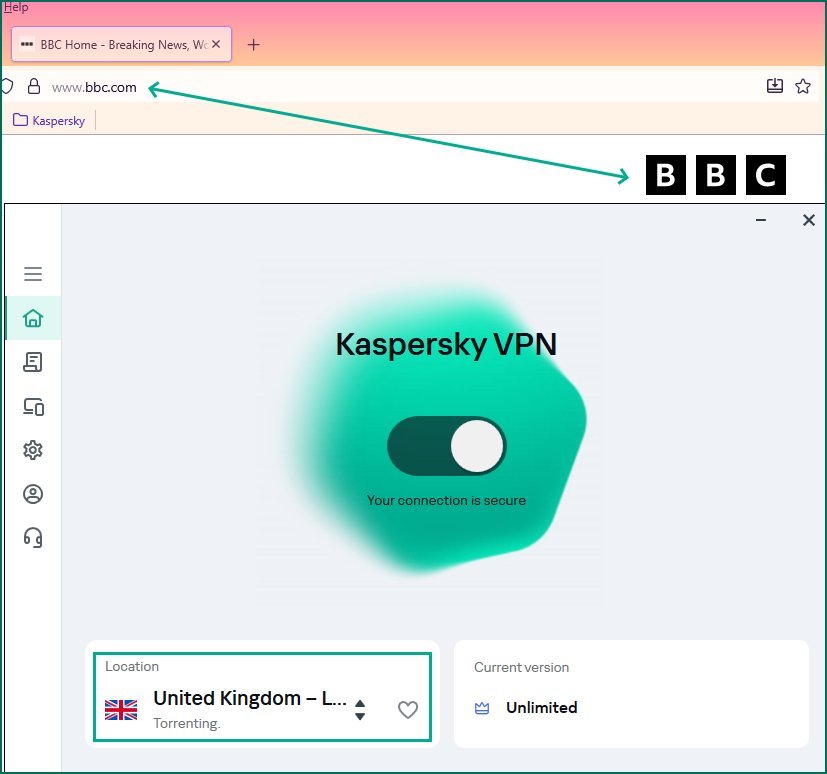Click the Your connection is secure status
Viewport: 827px width, 774px height.
pos(447,500)
